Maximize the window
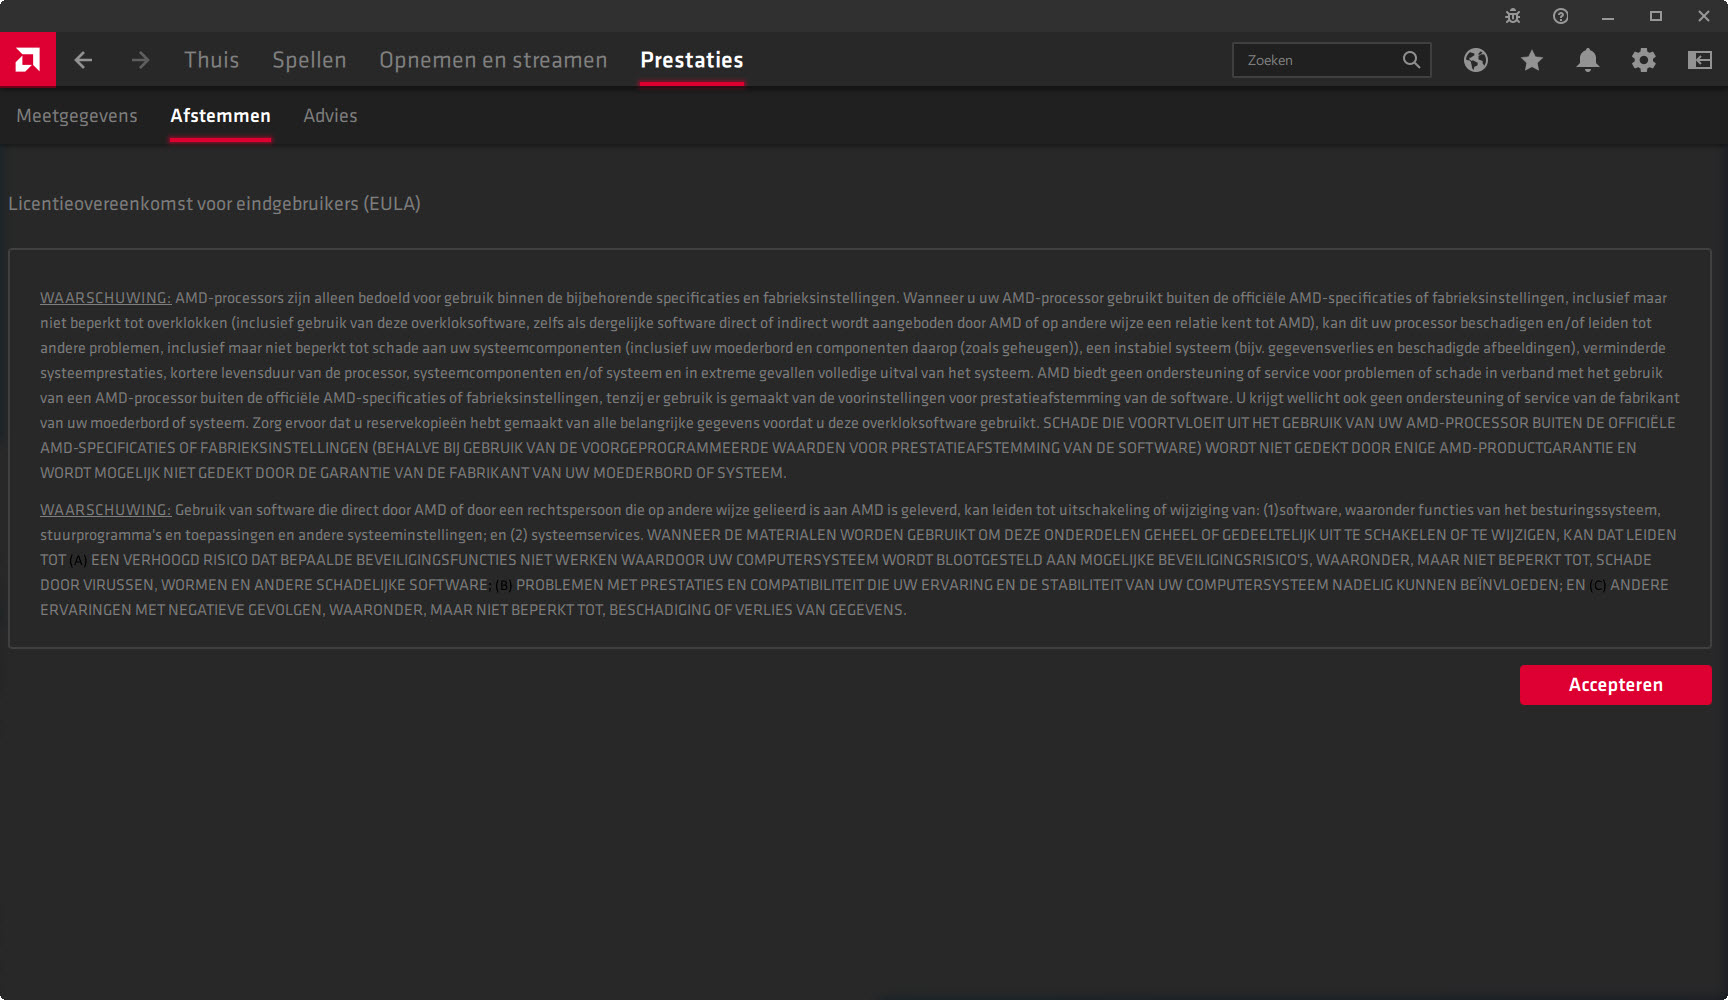This screenshot has height=1000, width=1728. 1656,16
